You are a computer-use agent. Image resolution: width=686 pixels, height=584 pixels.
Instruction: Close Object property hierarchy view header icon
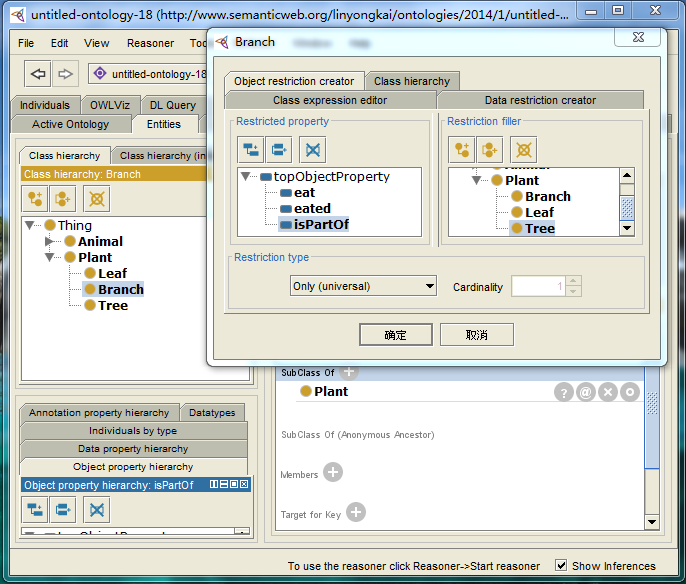pos(244,484)
